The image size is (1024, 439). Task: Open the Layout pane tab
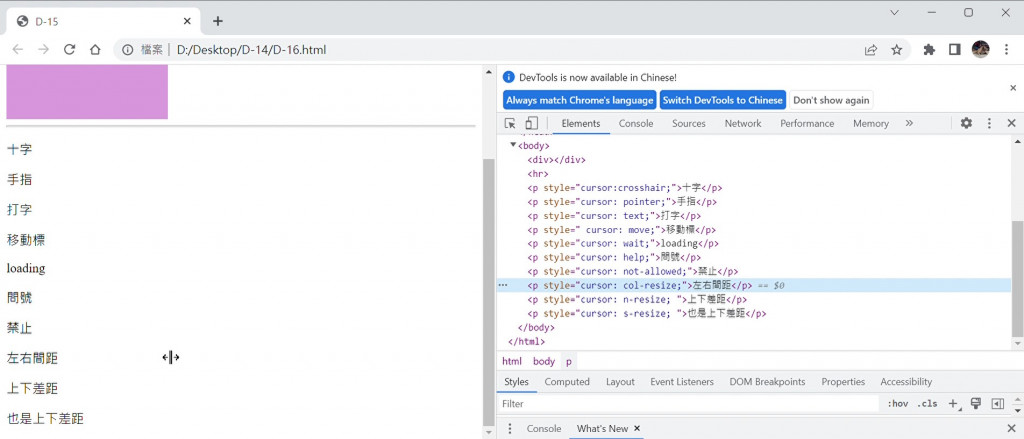(x=620, y=382)
